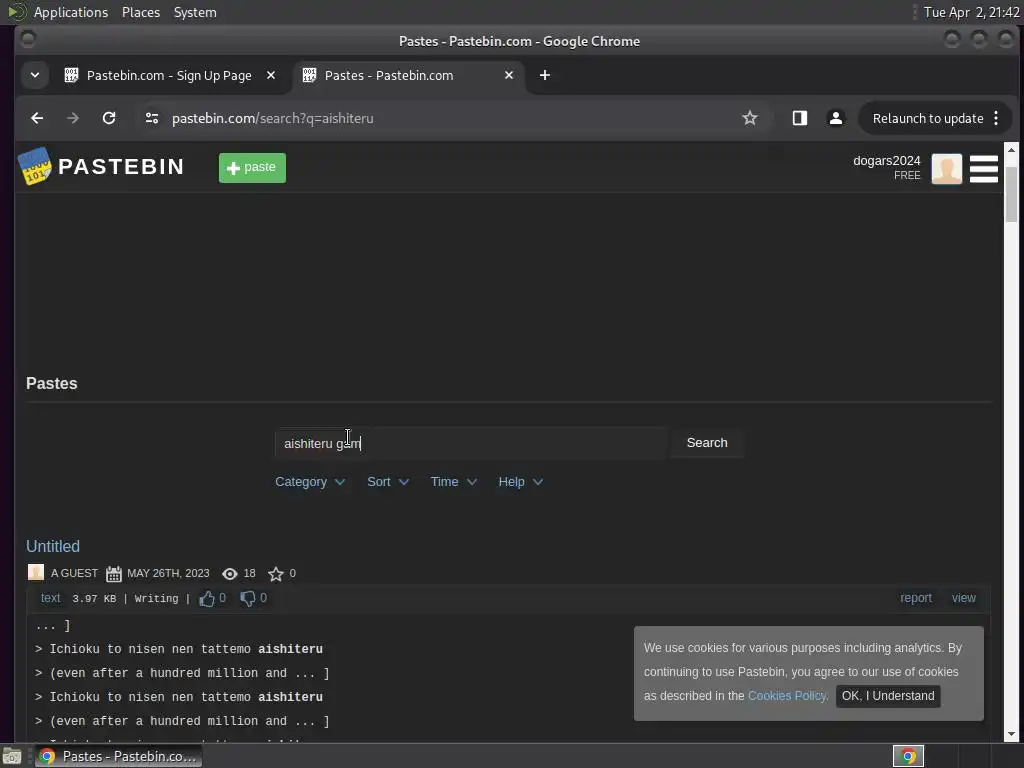
Task: Click the views eye icon of Untitled paste
Action: pos(230,573)
